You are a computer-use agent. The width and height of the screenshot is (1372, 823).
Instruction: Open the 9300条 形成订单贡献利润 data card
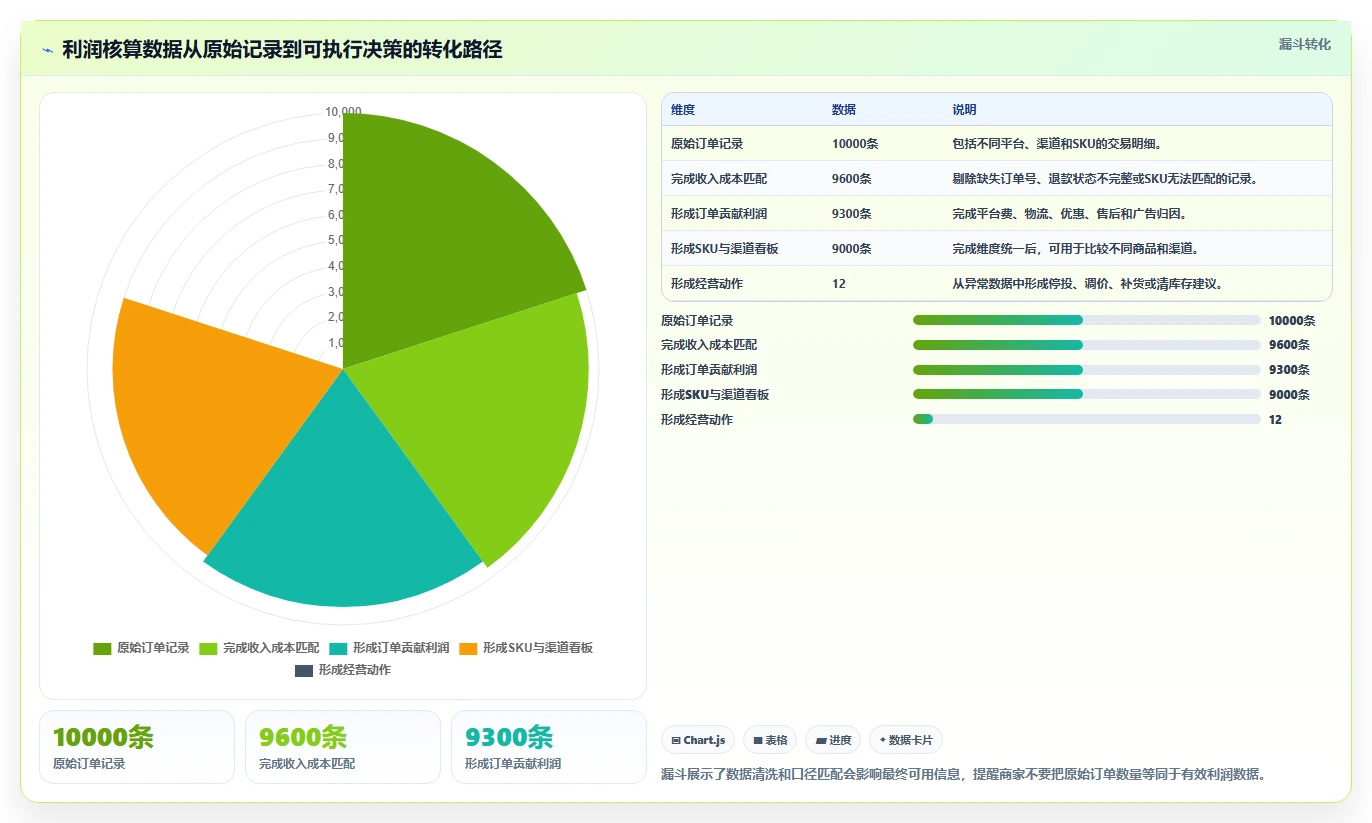click(549, 747)
